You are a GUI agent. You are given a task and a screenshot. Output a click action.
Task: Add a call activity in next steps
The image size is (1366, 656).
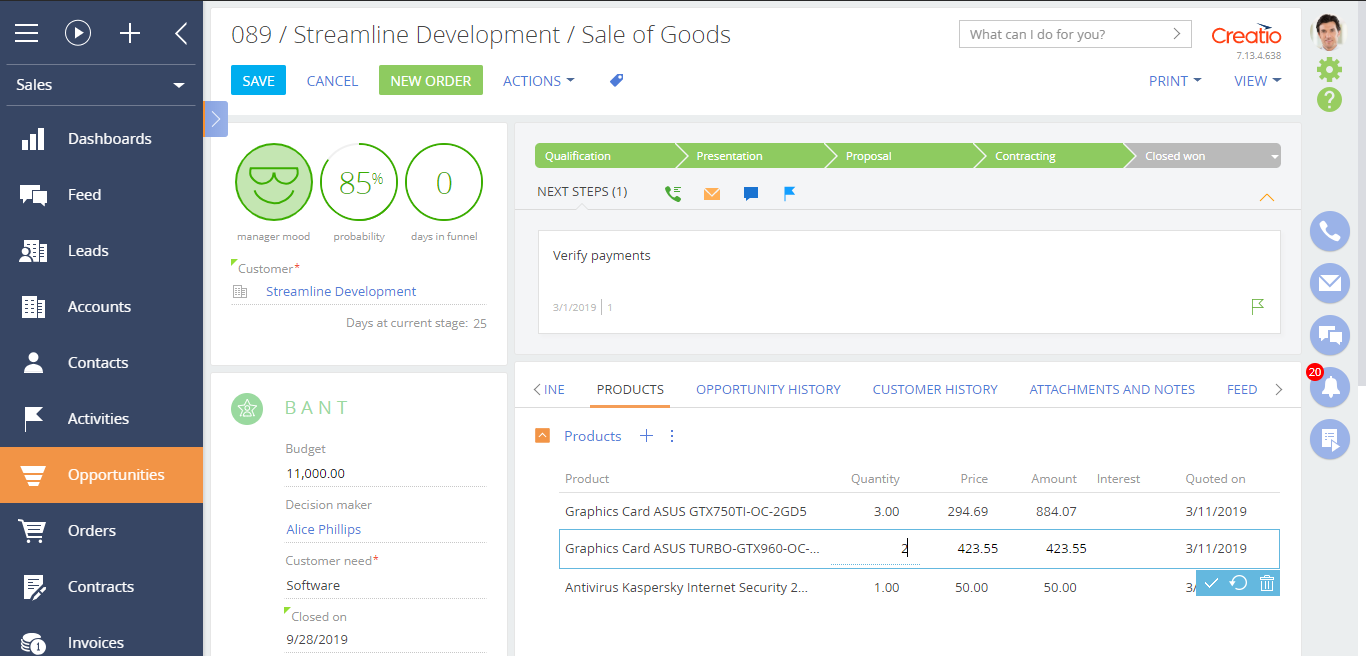[673, 193]
